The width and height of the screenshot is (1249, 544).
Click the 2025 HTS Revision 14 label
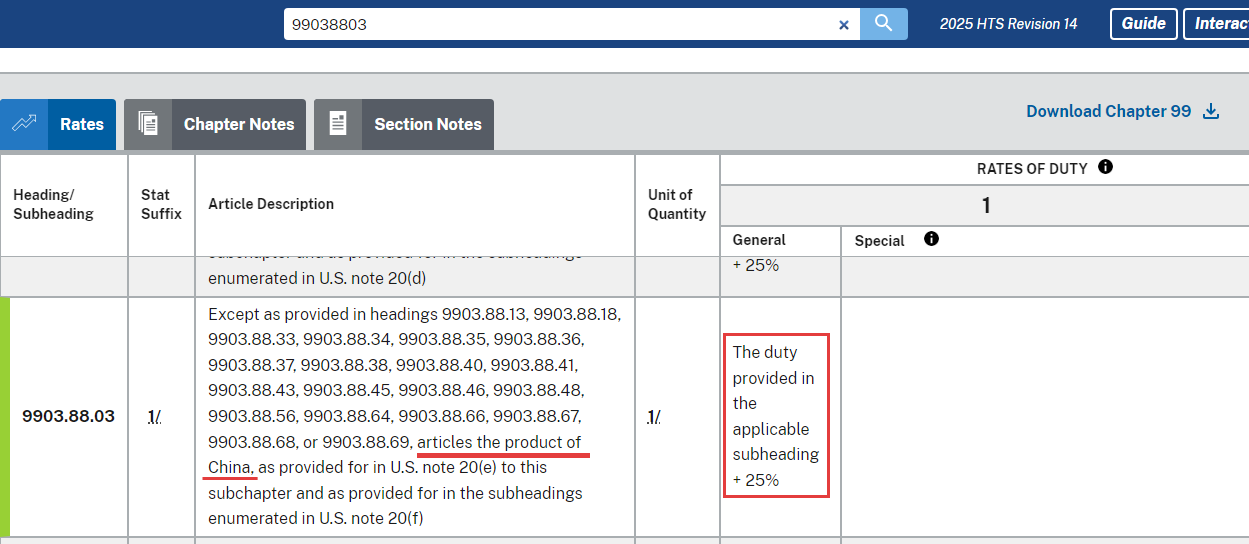(x=1008, y=24)
